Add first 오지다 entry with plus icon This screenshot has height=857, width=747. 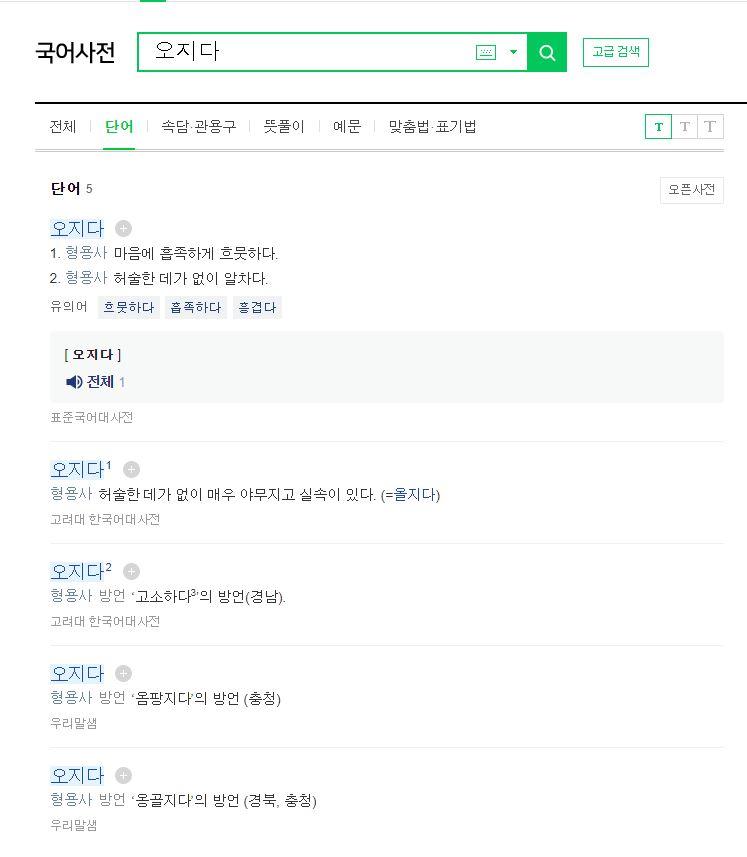(123, 228)
